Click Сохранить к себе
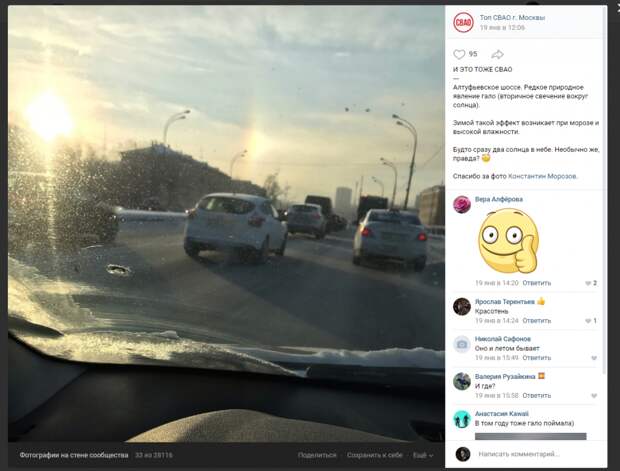This screenshot has width=620, height=471. [x=374, y=455]
